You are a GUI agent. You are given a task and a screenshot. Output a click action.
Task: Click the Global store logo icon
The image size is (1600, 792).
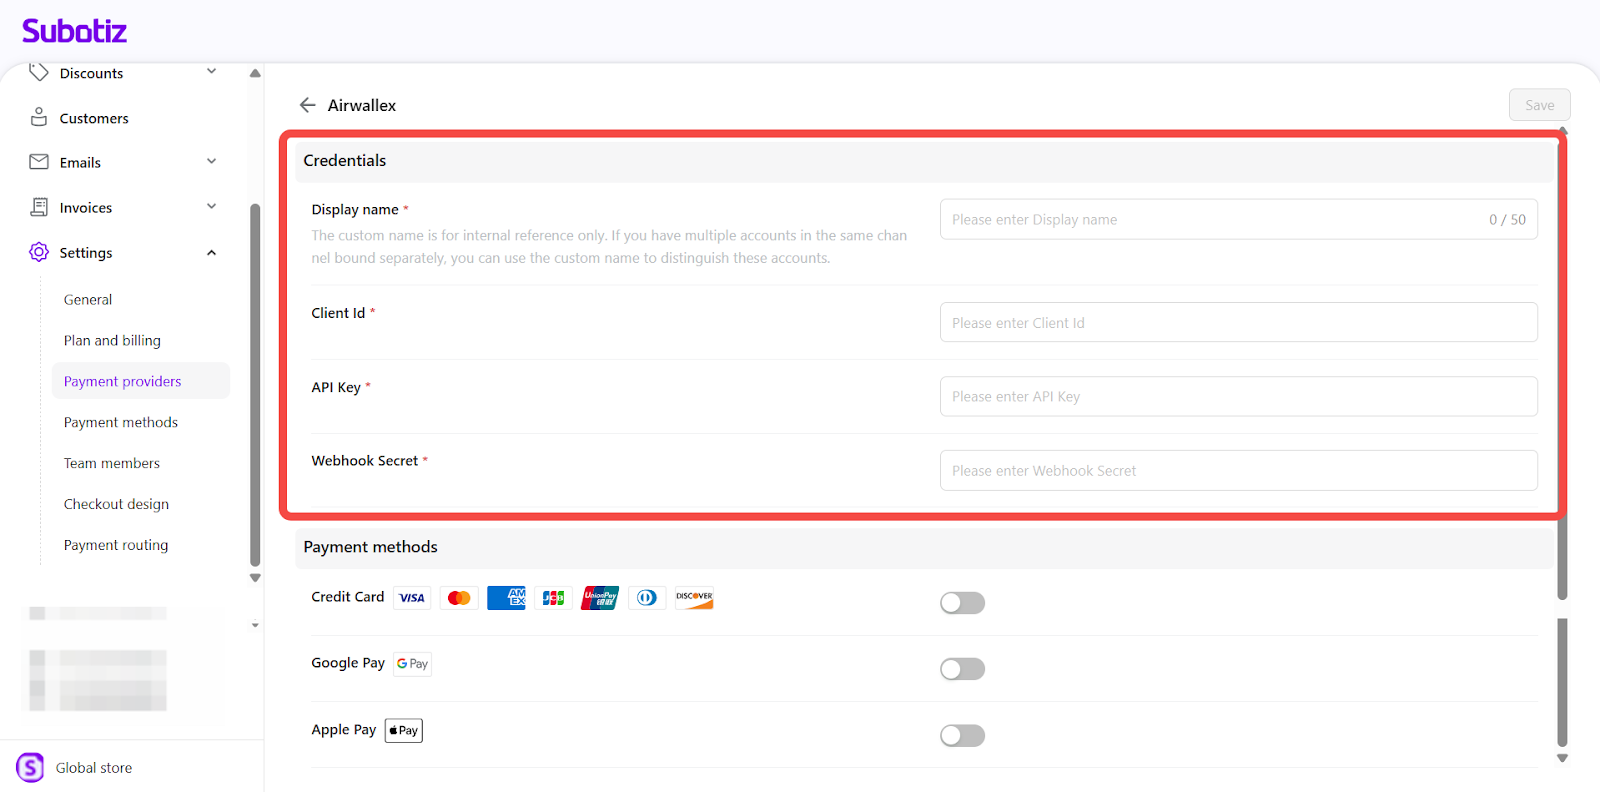pos(30,767)
